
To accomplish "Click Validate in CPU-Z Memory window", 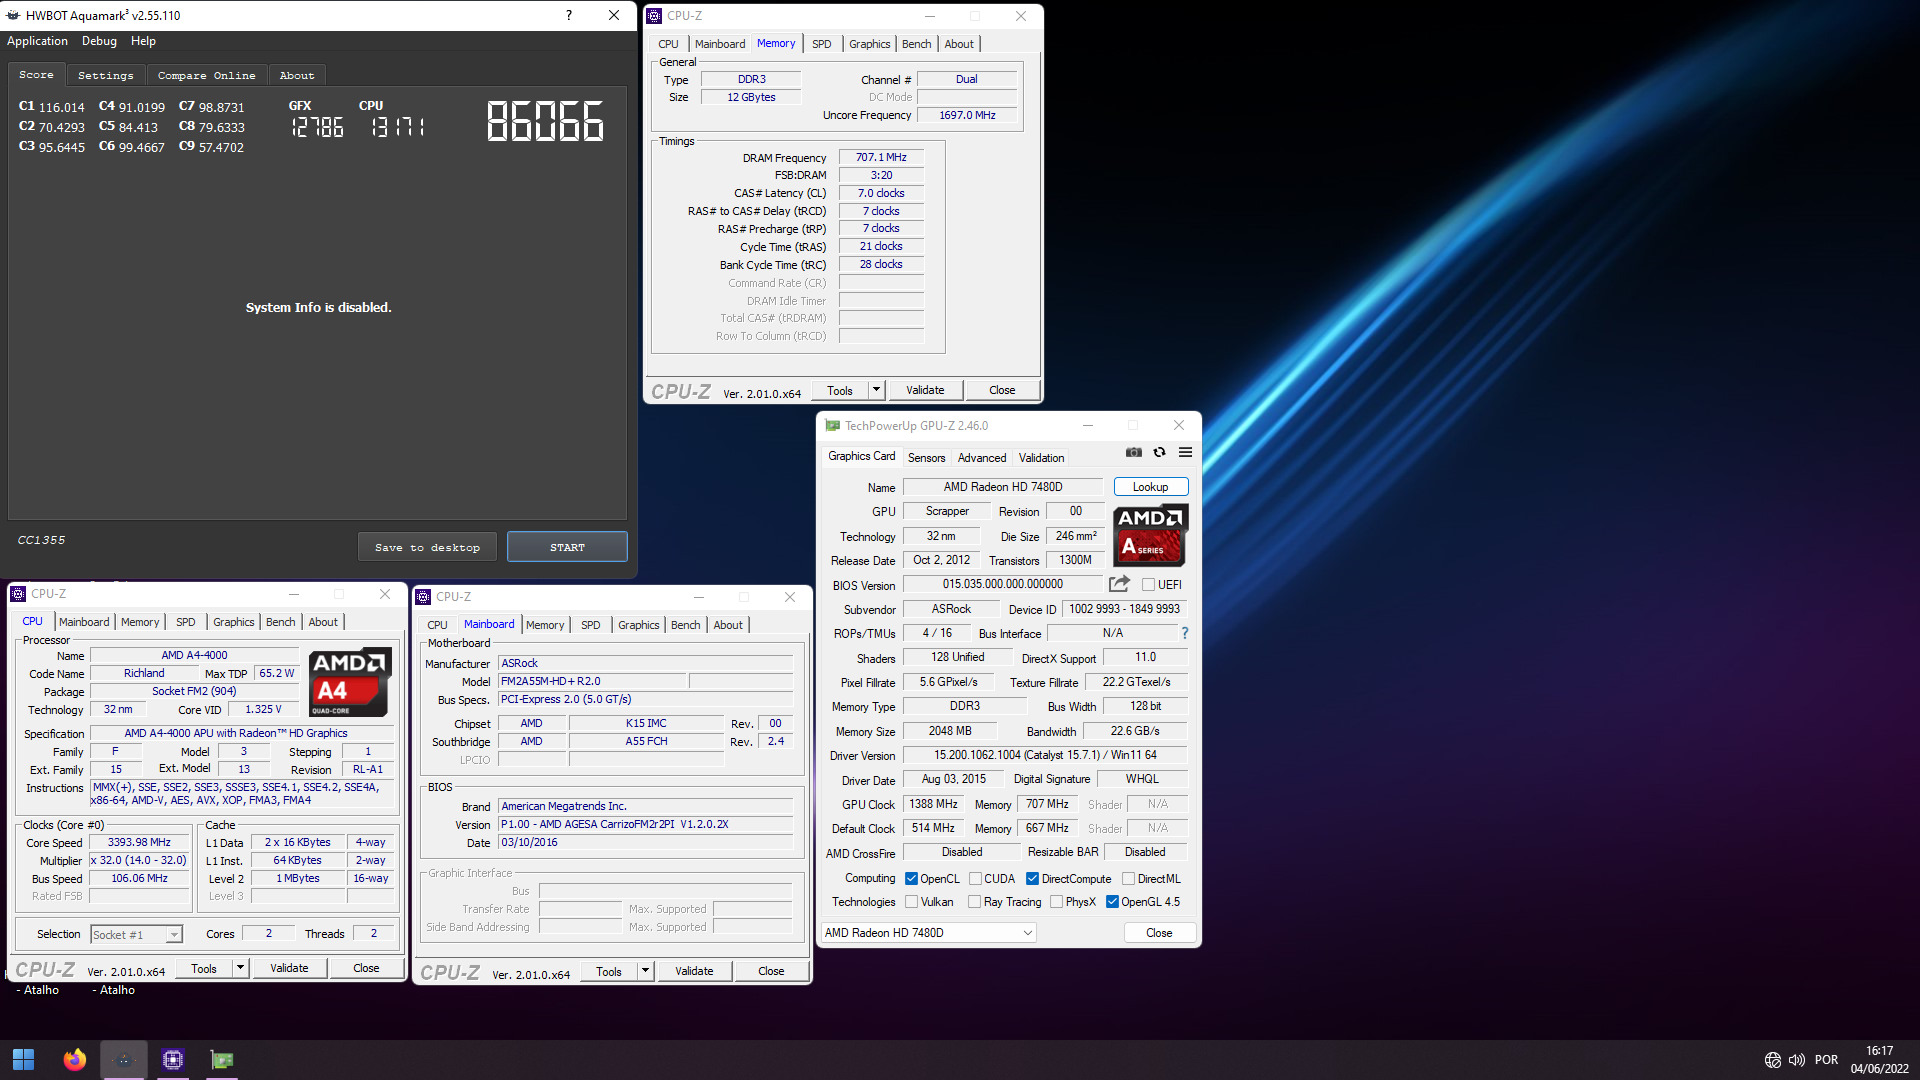I will click(925, 390).
